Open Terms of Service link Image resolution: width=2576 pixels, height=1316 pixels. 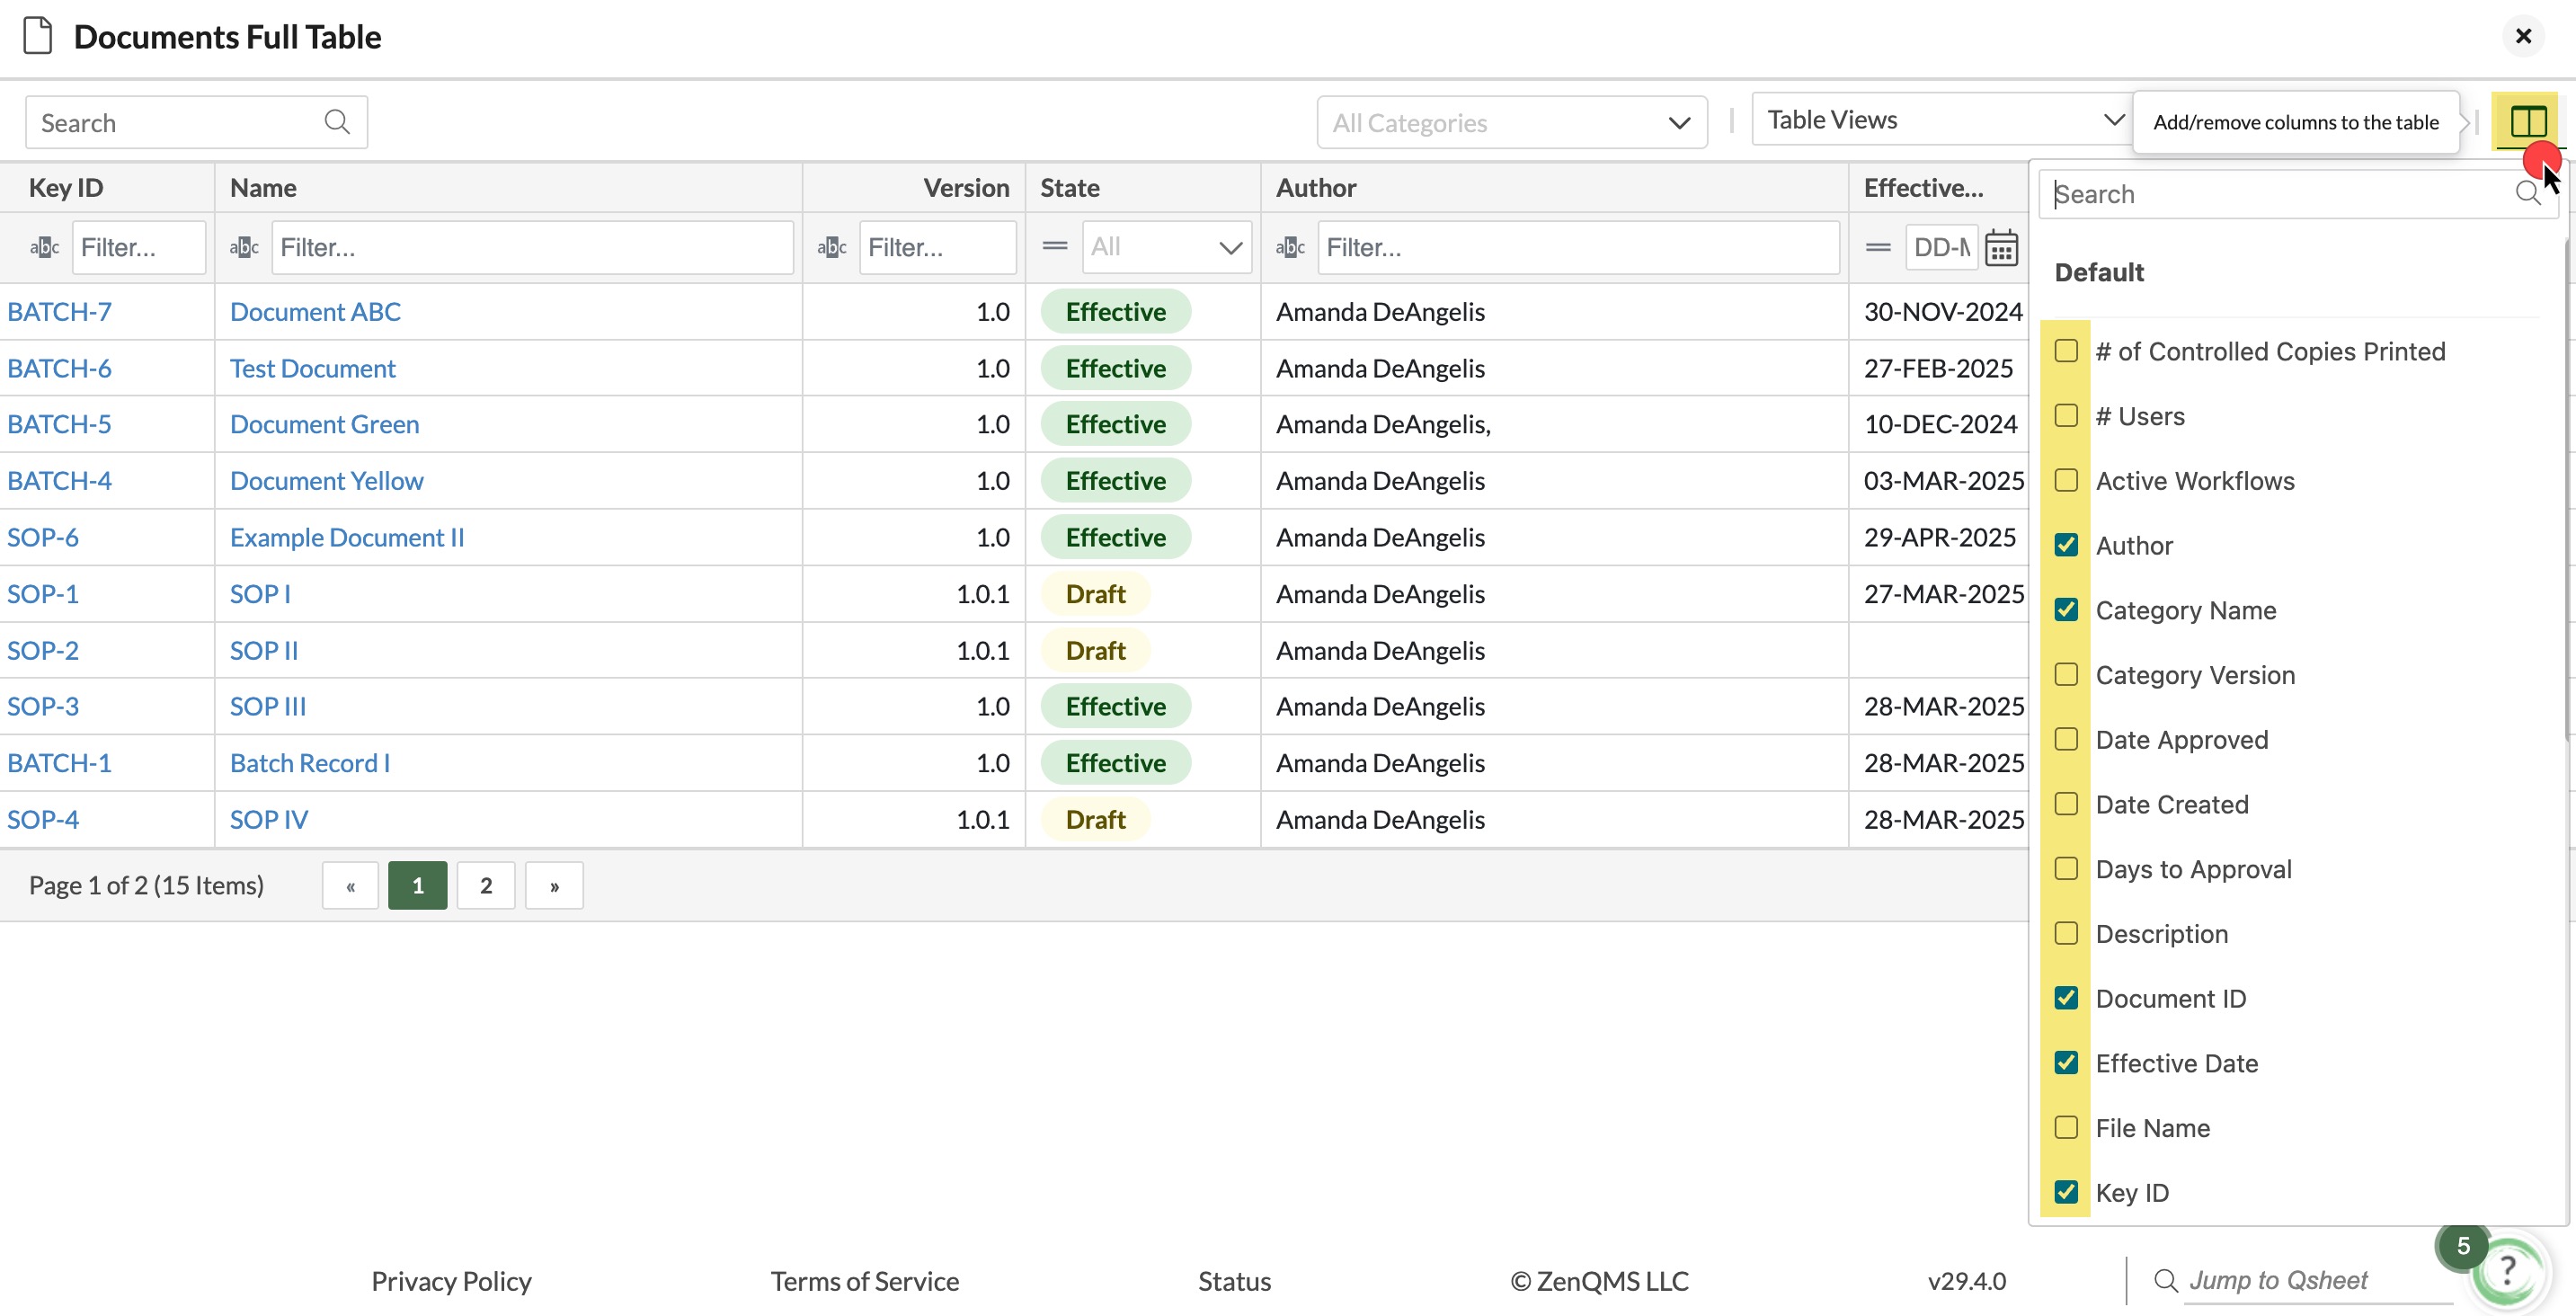tap(864, 1281)
